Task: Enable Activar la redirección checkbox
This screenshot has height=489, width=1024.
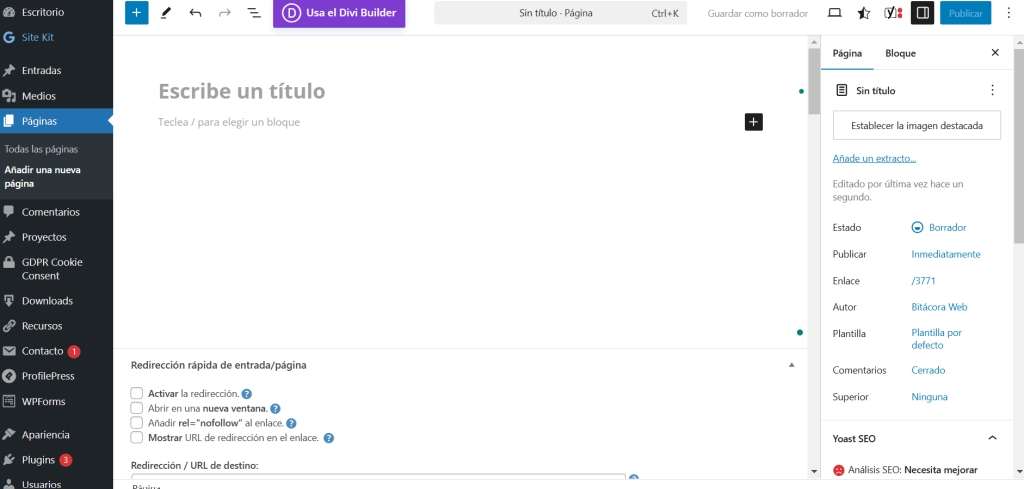Action: [x=136, y=393]
